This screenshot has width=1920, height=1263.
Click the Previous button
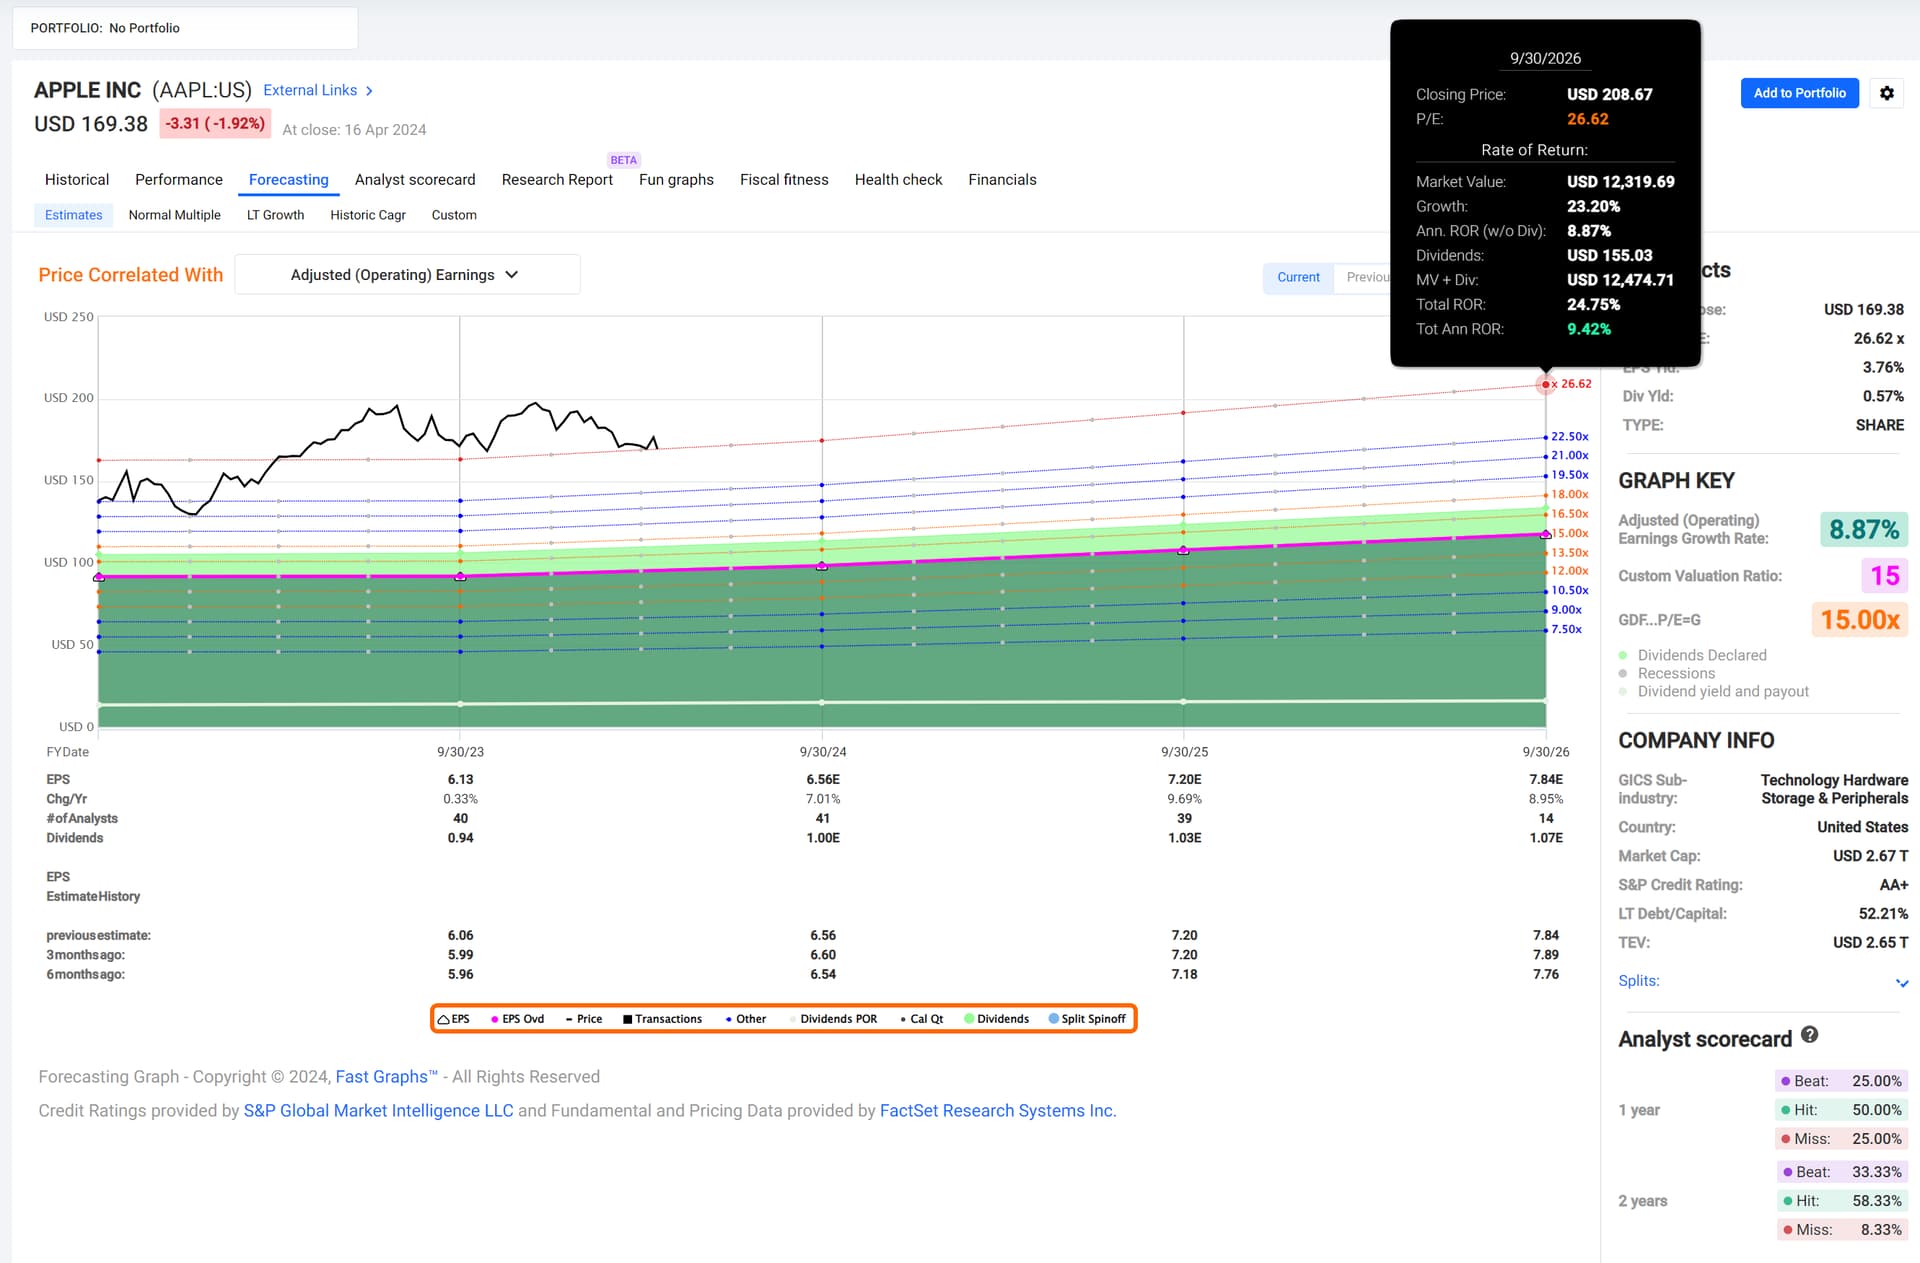(1364, 277)
